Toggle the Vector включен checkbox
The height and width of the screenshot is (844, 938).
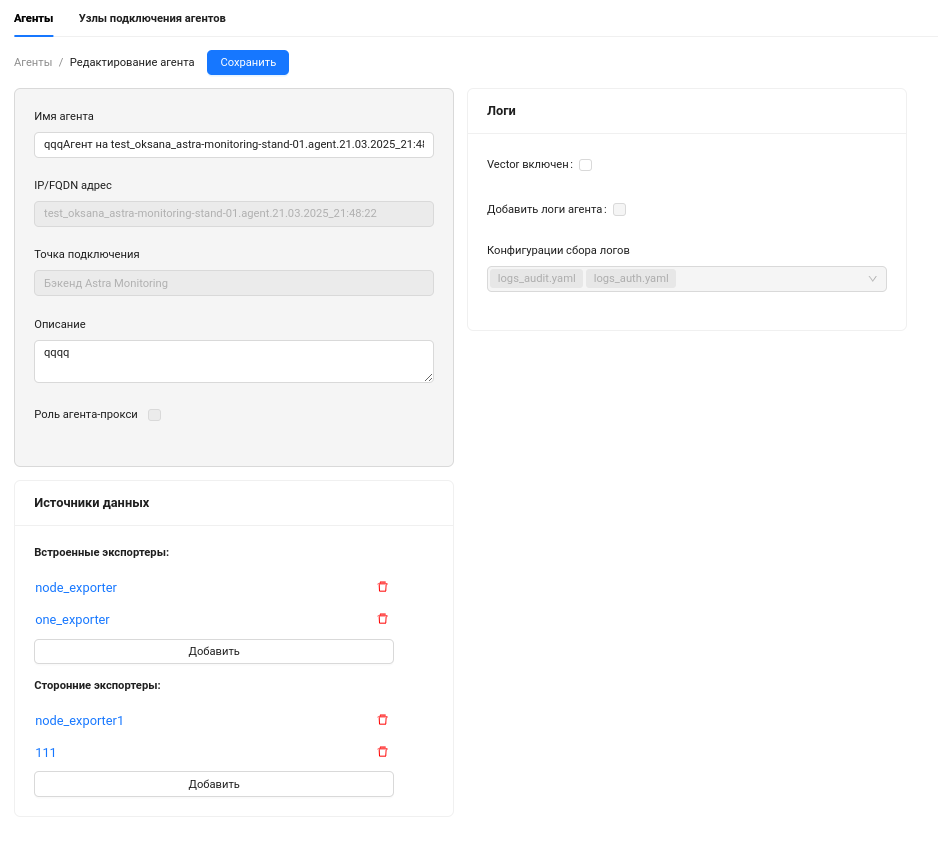coord(585,165)
